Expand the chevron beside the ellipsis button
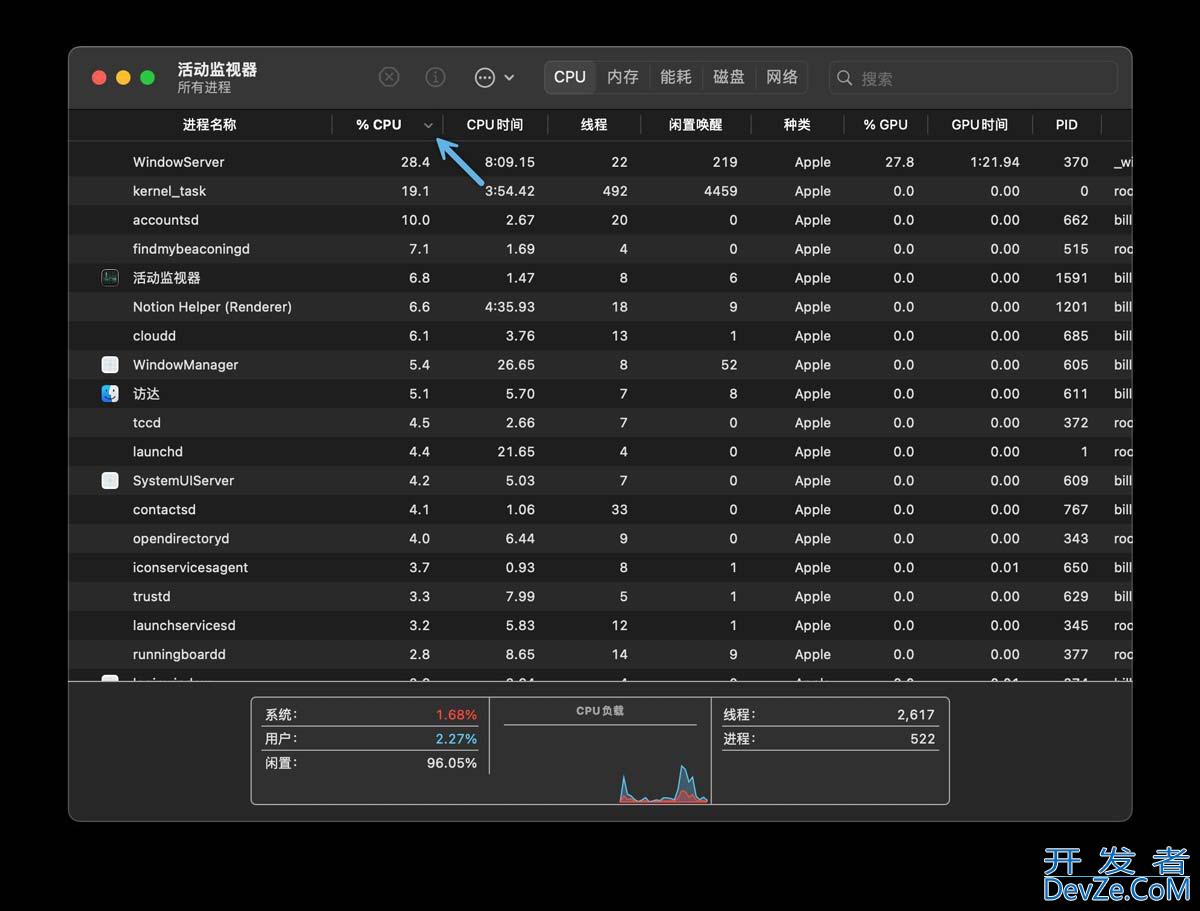Viewport: 1200px width, 911px height. tap(509, 78)
